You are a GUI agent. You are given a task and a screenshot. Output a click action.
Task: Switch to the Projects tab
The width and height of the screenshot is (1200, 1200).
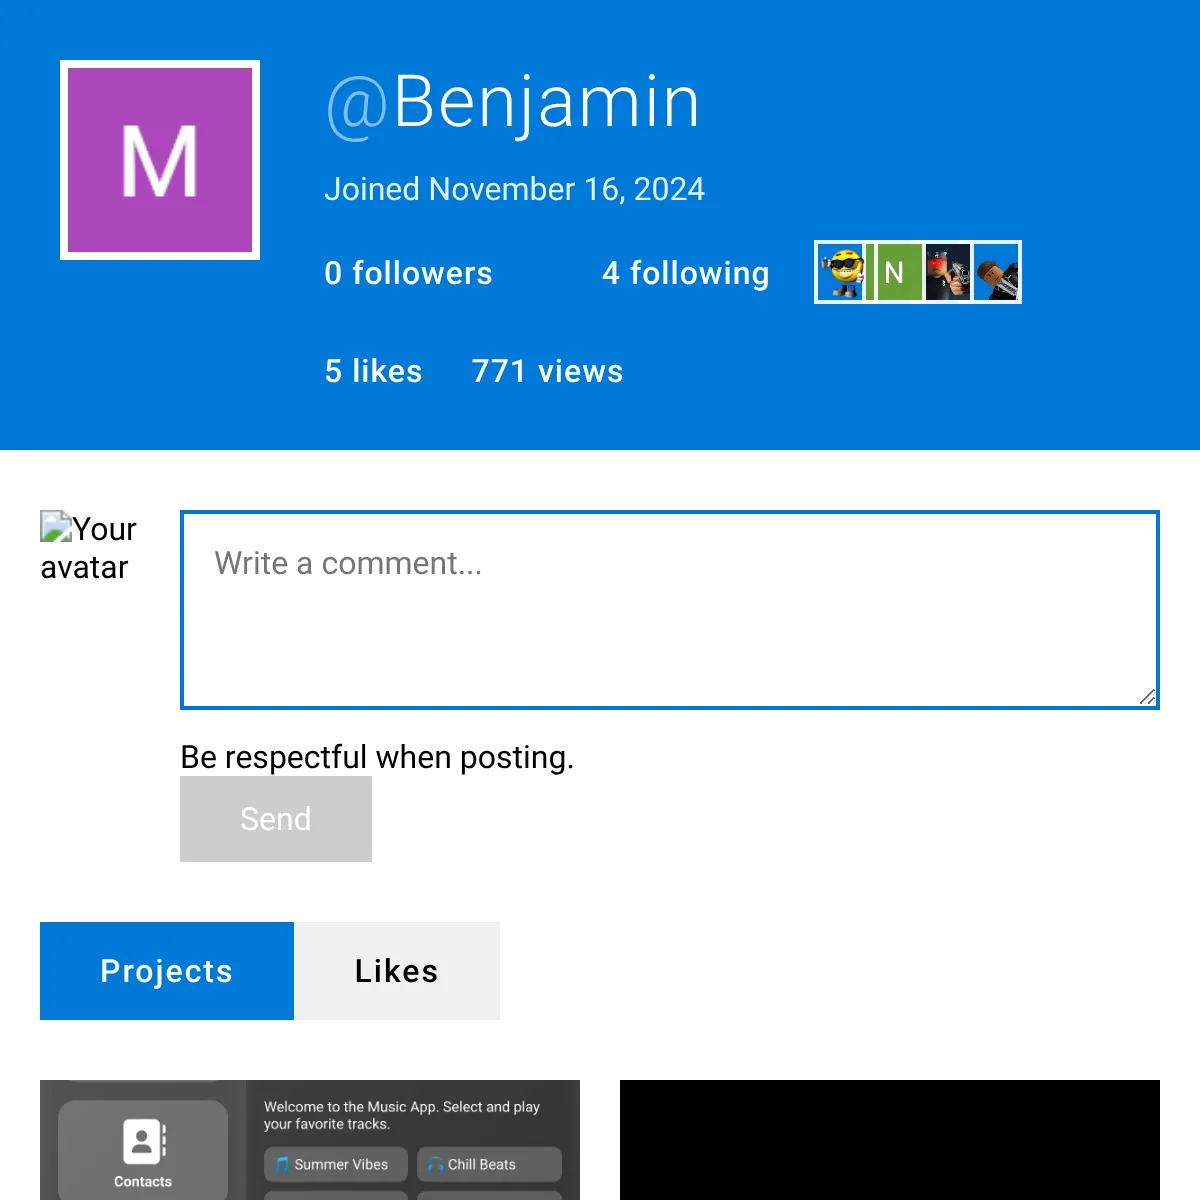click(167, 971)
